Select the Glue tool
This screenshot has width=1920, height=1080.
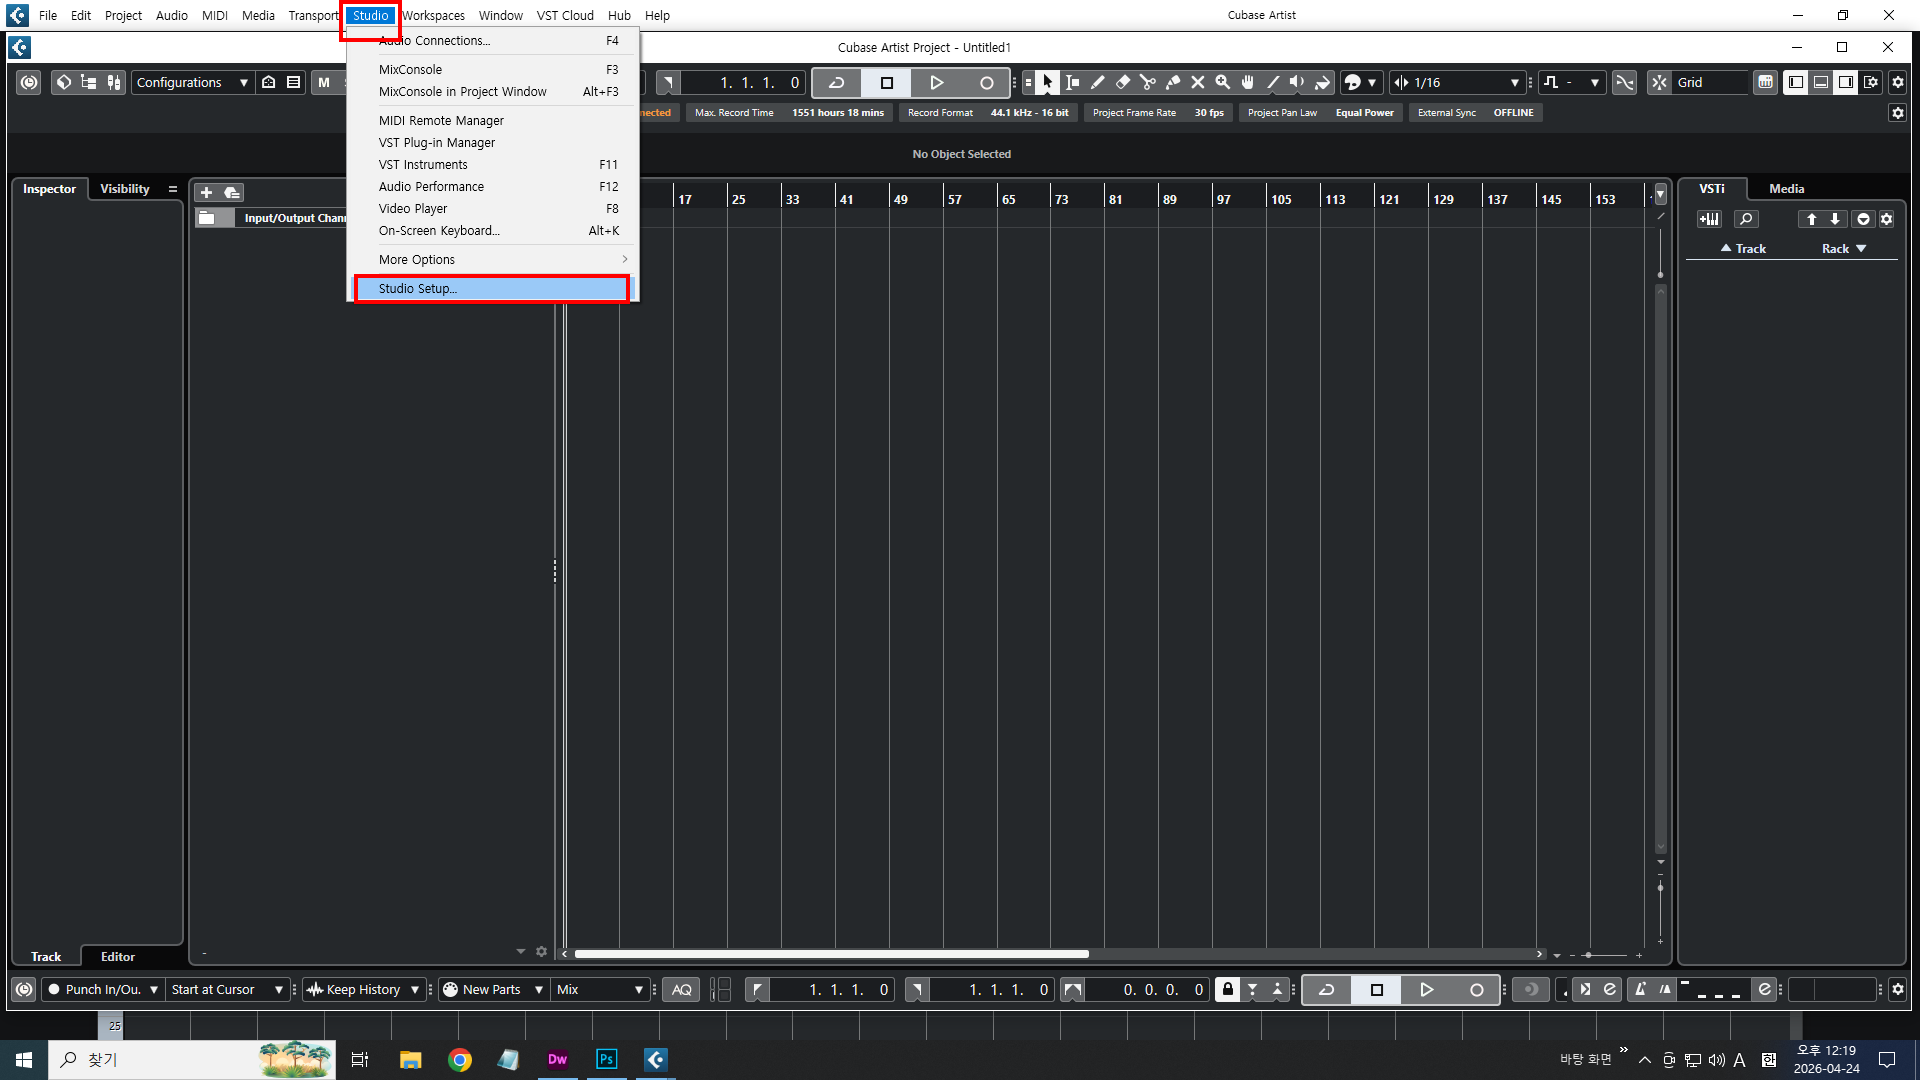(x=1172, y=82)
